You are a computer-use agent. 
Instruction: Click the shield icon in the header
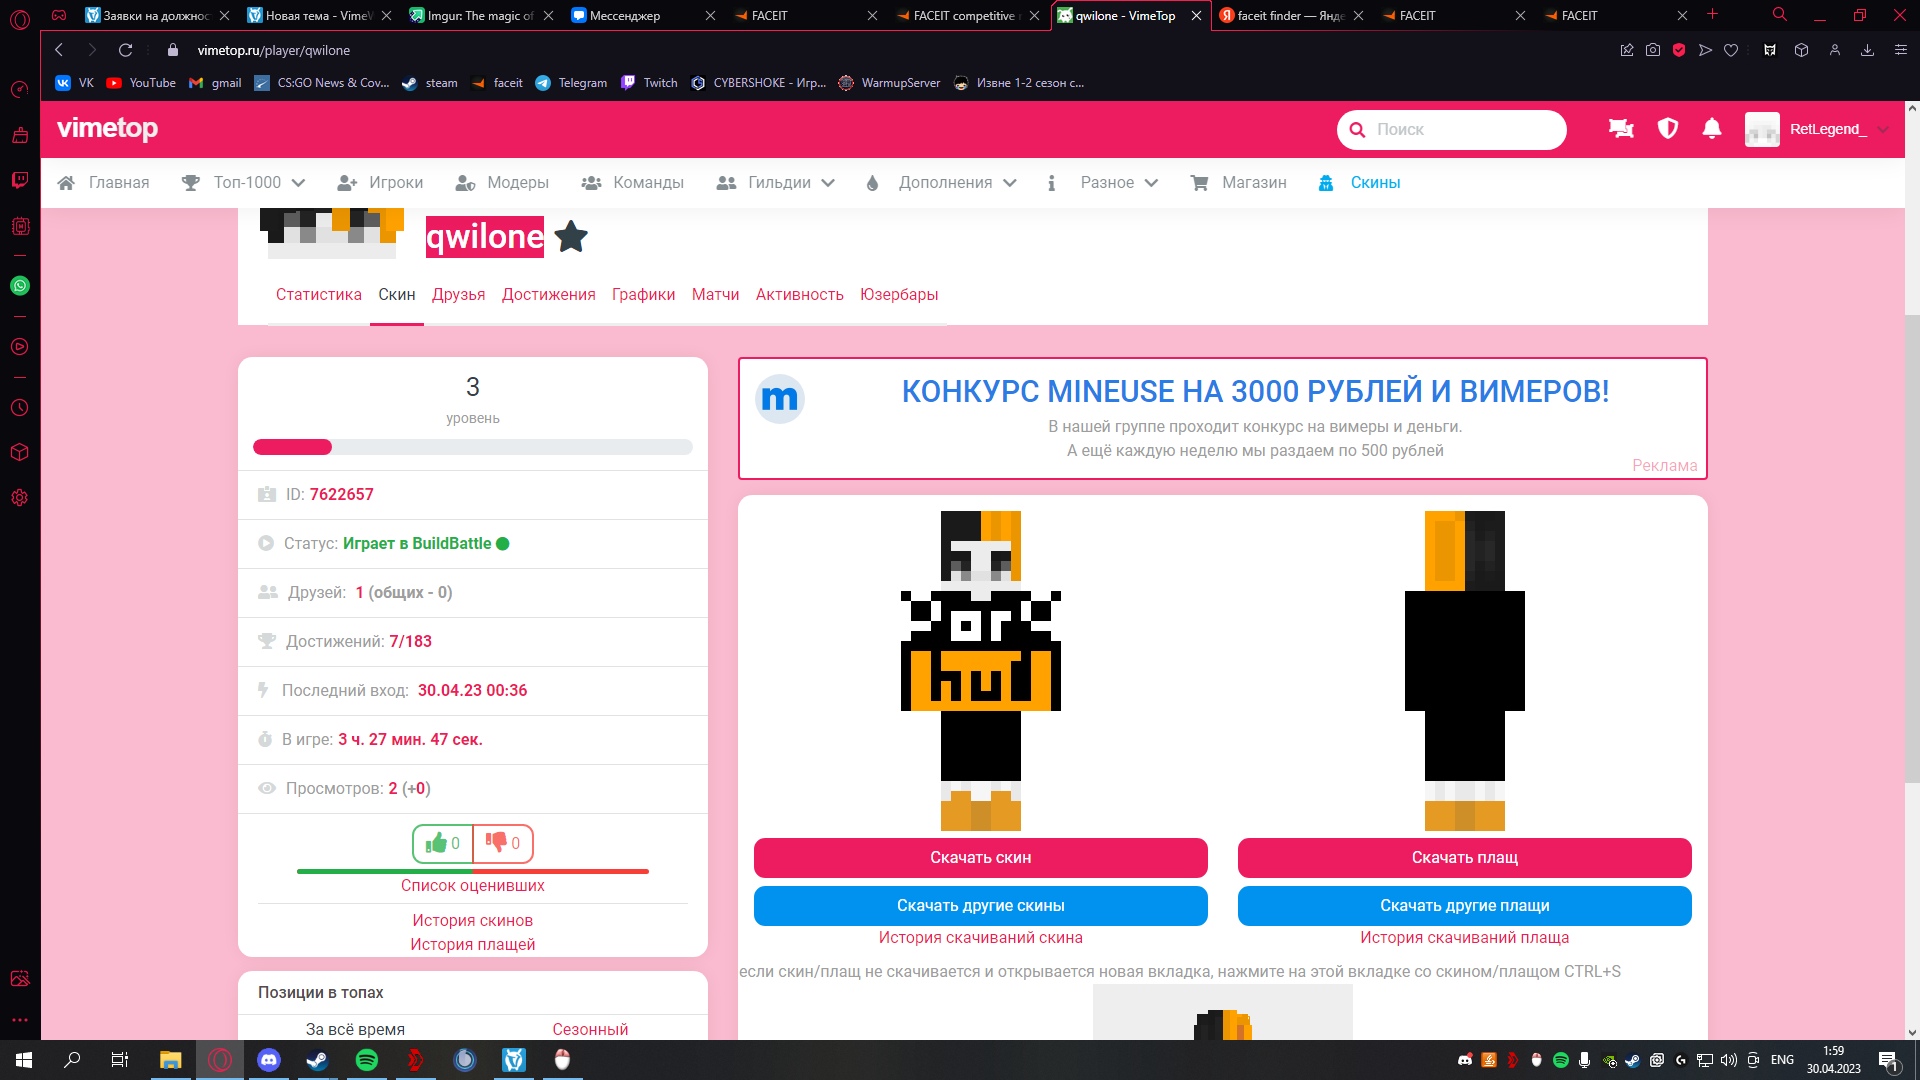(x=1667, y=129)
